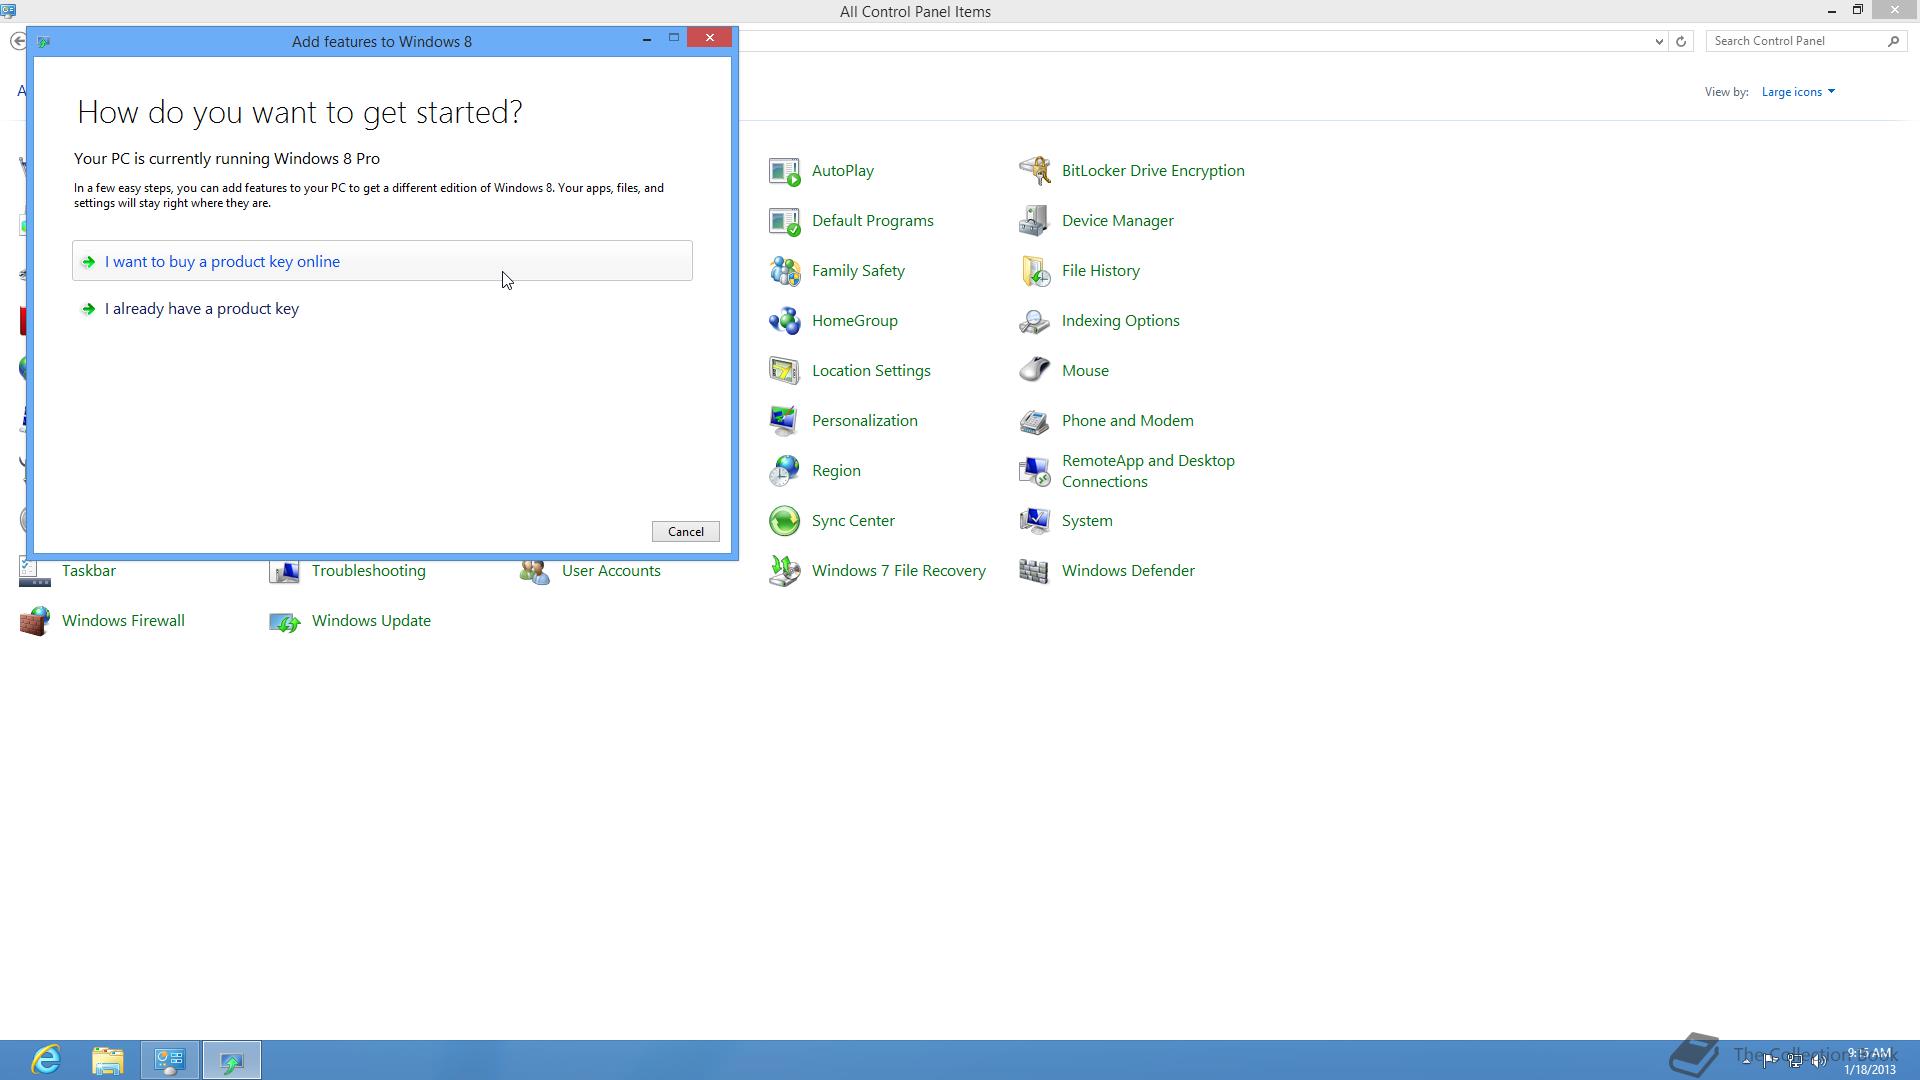Launch Internet Explorer from the Windows taskbar

click(46, 1060)
